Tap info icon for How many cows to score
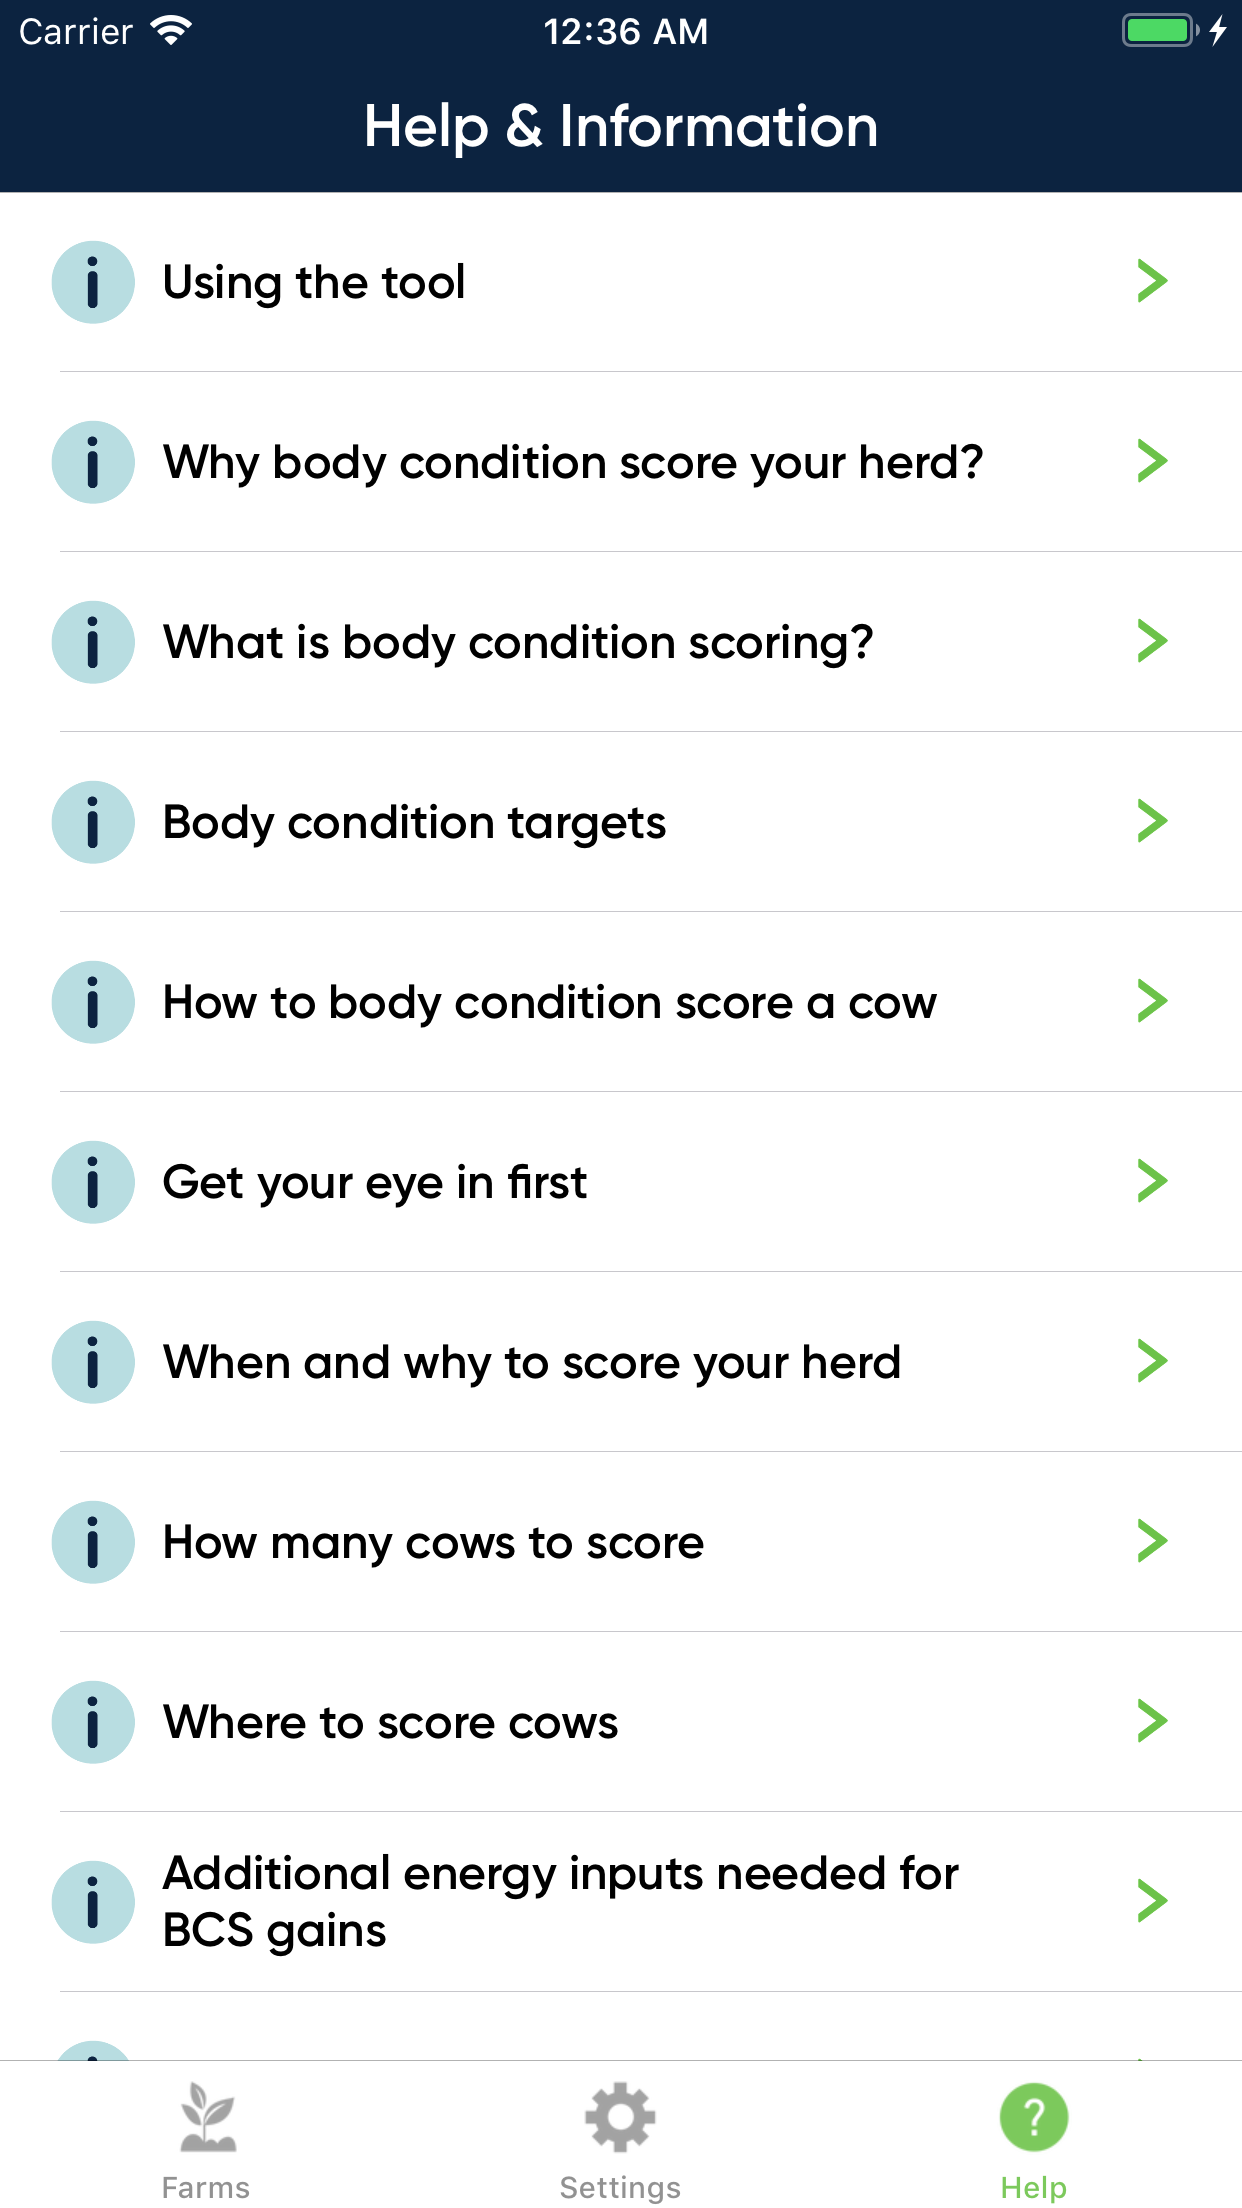Image resolution: width=1242 pixels, height=2208 pixels. coord(93,1542)
